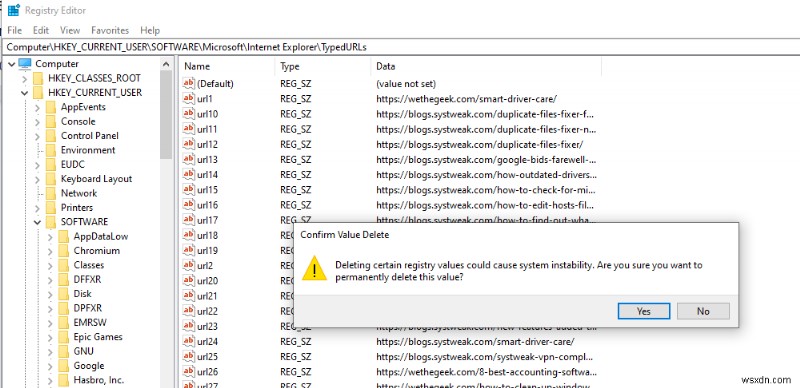Click the string value icon for (Default)
800x388 pixels.
(189, 83)
